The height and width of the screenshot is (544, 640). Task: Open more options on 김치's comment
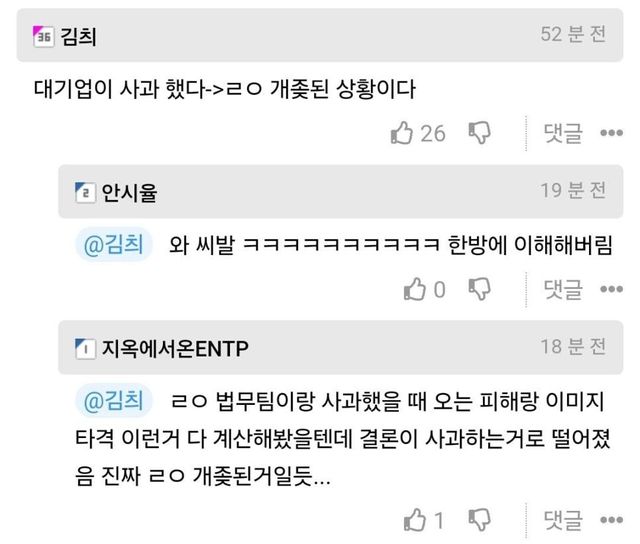(611, 133)
